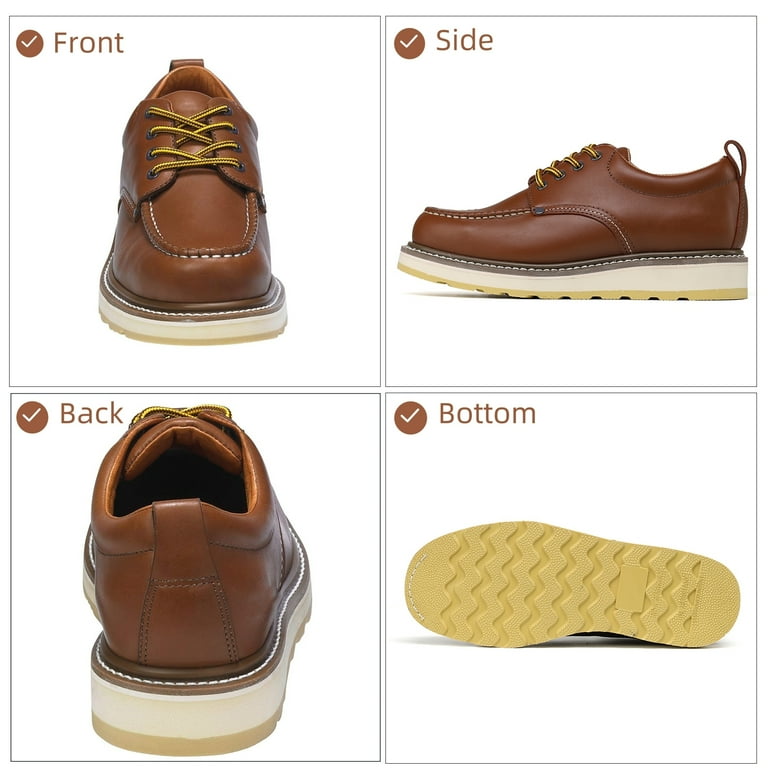Select the Bottom label text
Image resolution: width=768 pixels, height=768 pixels.
(487, 414)
